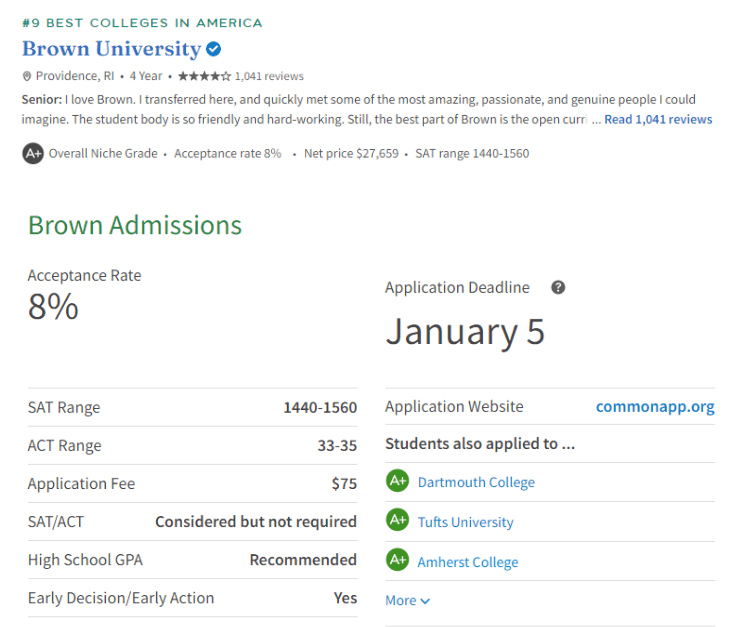Click the Application Website label
This screenshot has width=729, height=627.
[454, 407]
